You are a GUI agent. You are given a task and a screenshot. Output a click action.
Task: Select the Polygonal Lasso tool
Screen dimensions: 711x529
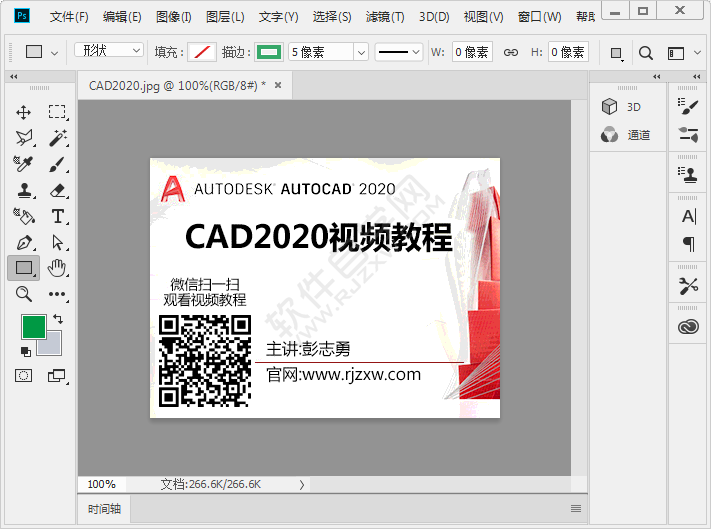pyautogui.click(x=24, y=138)
